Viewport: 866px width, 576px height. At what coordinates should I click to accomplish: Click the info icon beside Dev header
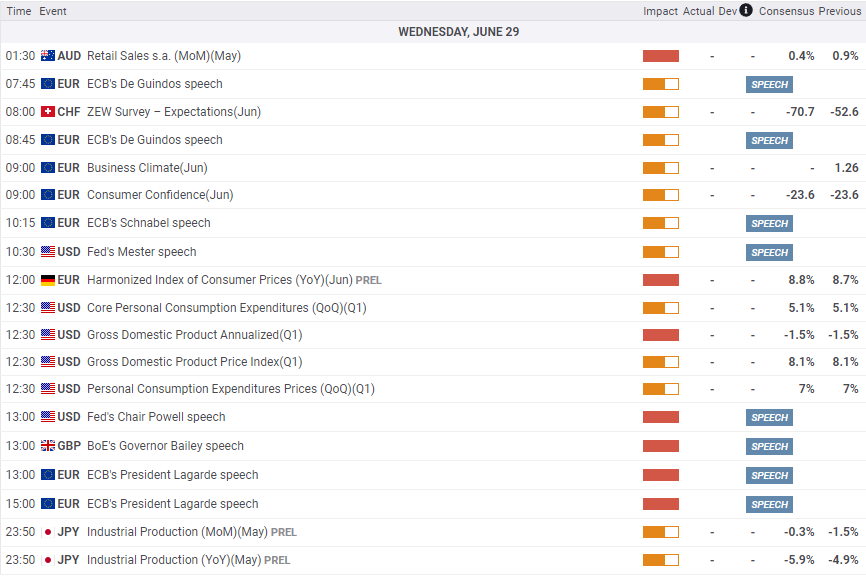point(746,10)
